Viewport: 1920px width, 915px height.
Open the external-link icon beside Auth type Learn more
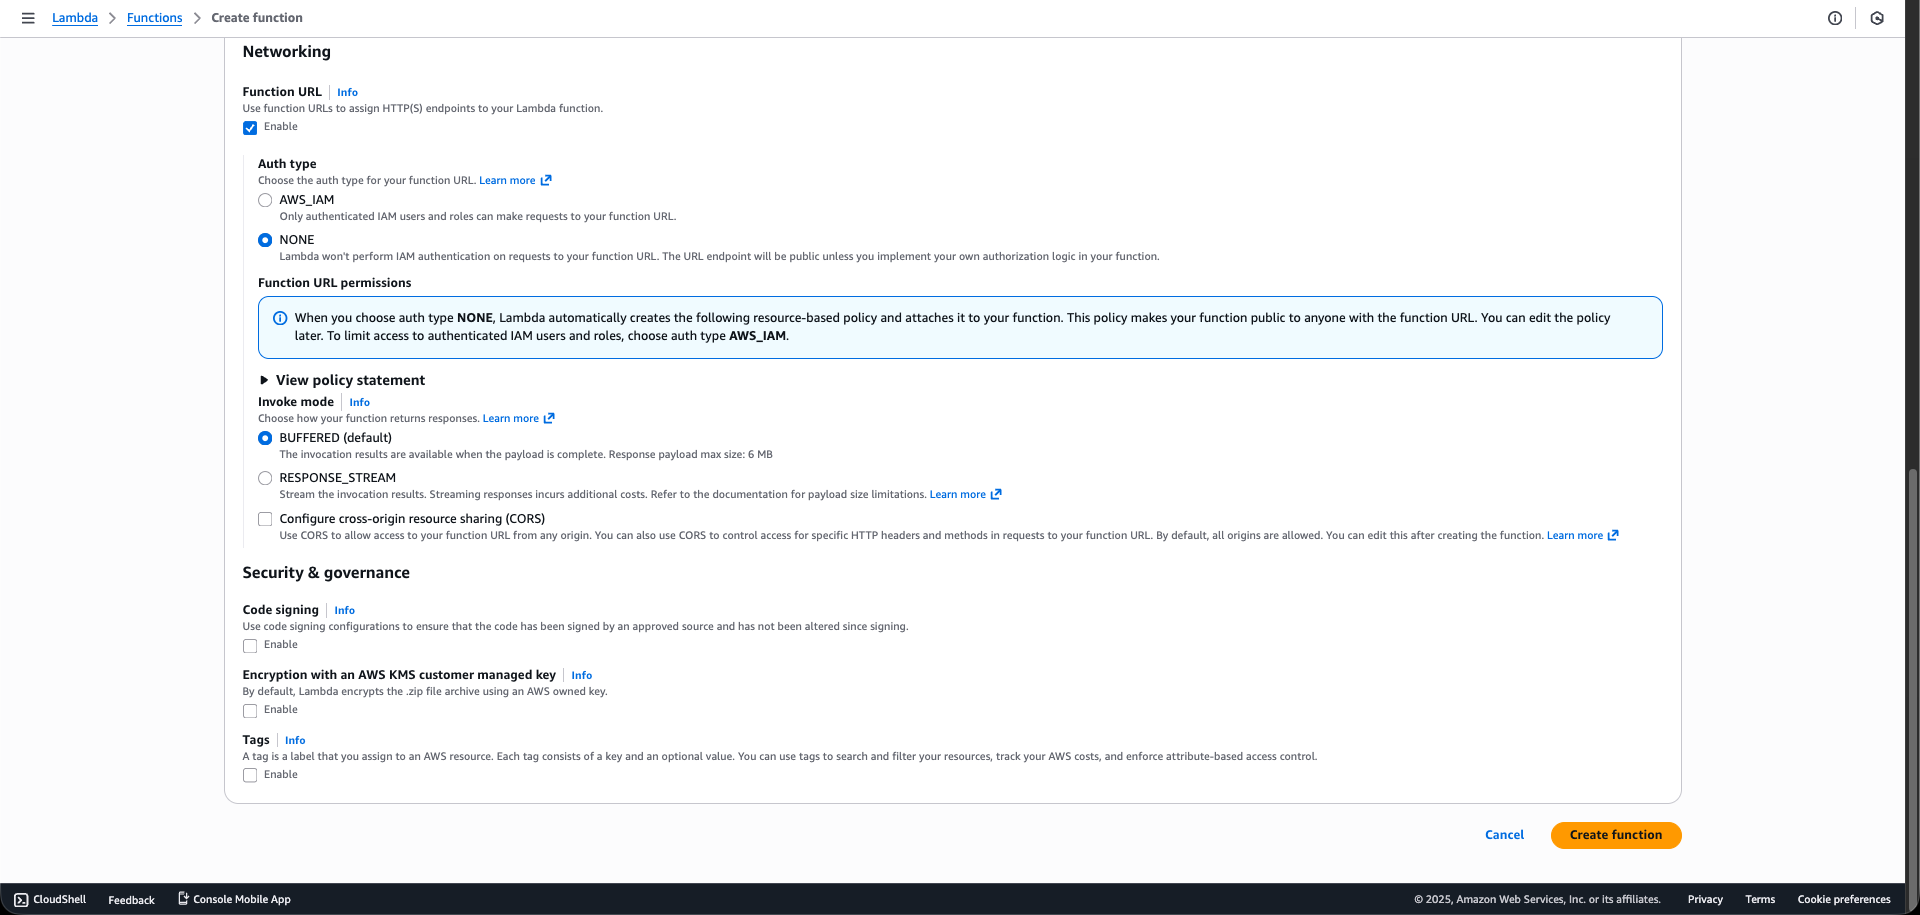(x=546, y=180)
